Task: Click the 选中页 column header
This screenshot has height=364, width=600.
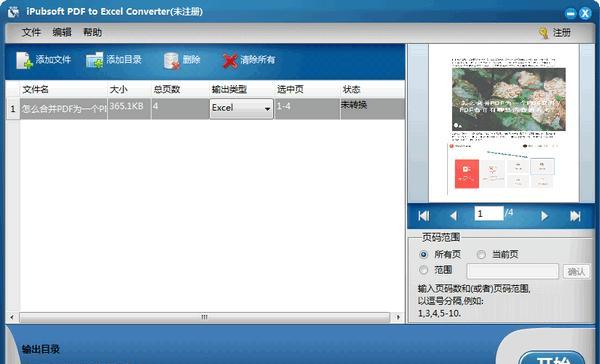Action: pos(307,90)
